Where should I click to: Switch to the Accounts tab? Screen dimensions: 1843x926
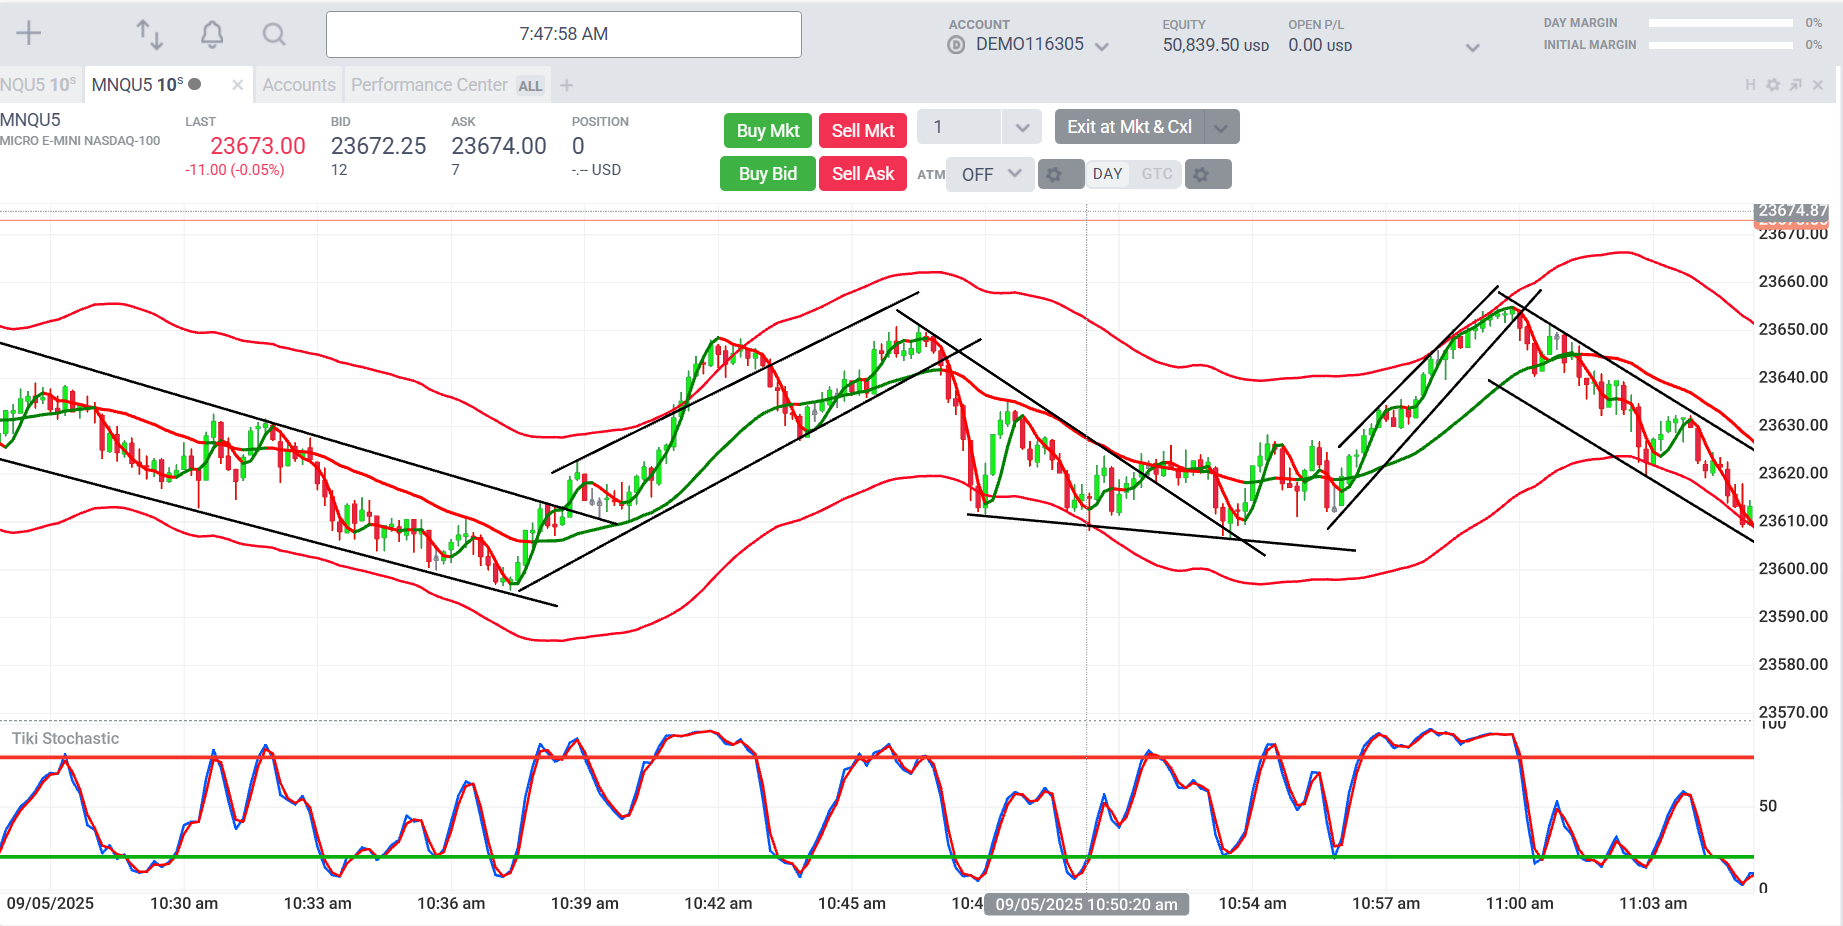[299, 85]
